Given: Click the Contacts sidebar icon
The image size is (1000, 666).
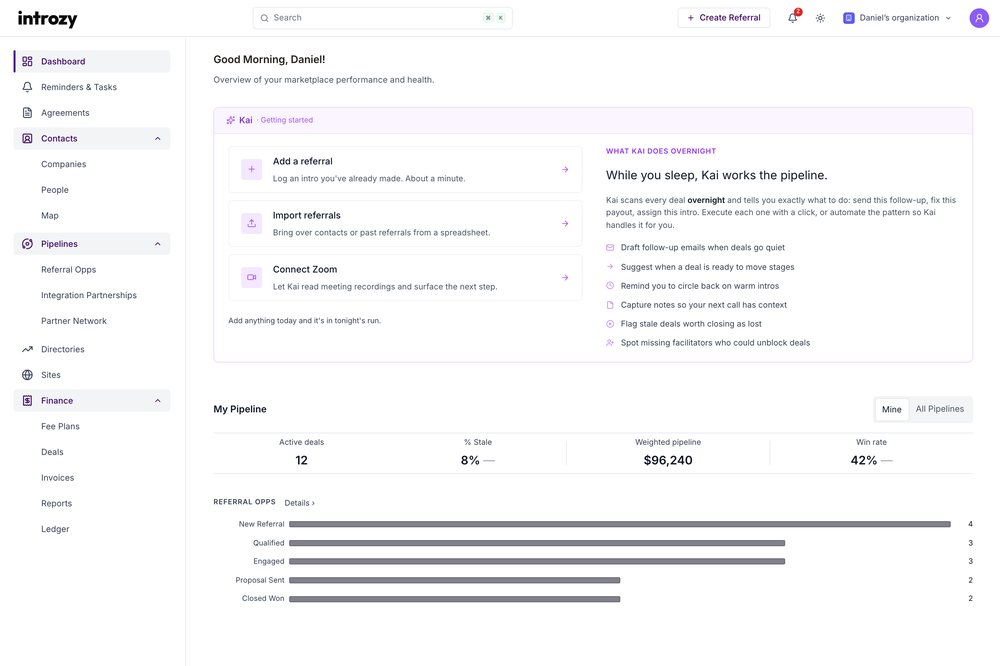Looking at the screenshot, I should pyautogui.click(x=27, y=138).
